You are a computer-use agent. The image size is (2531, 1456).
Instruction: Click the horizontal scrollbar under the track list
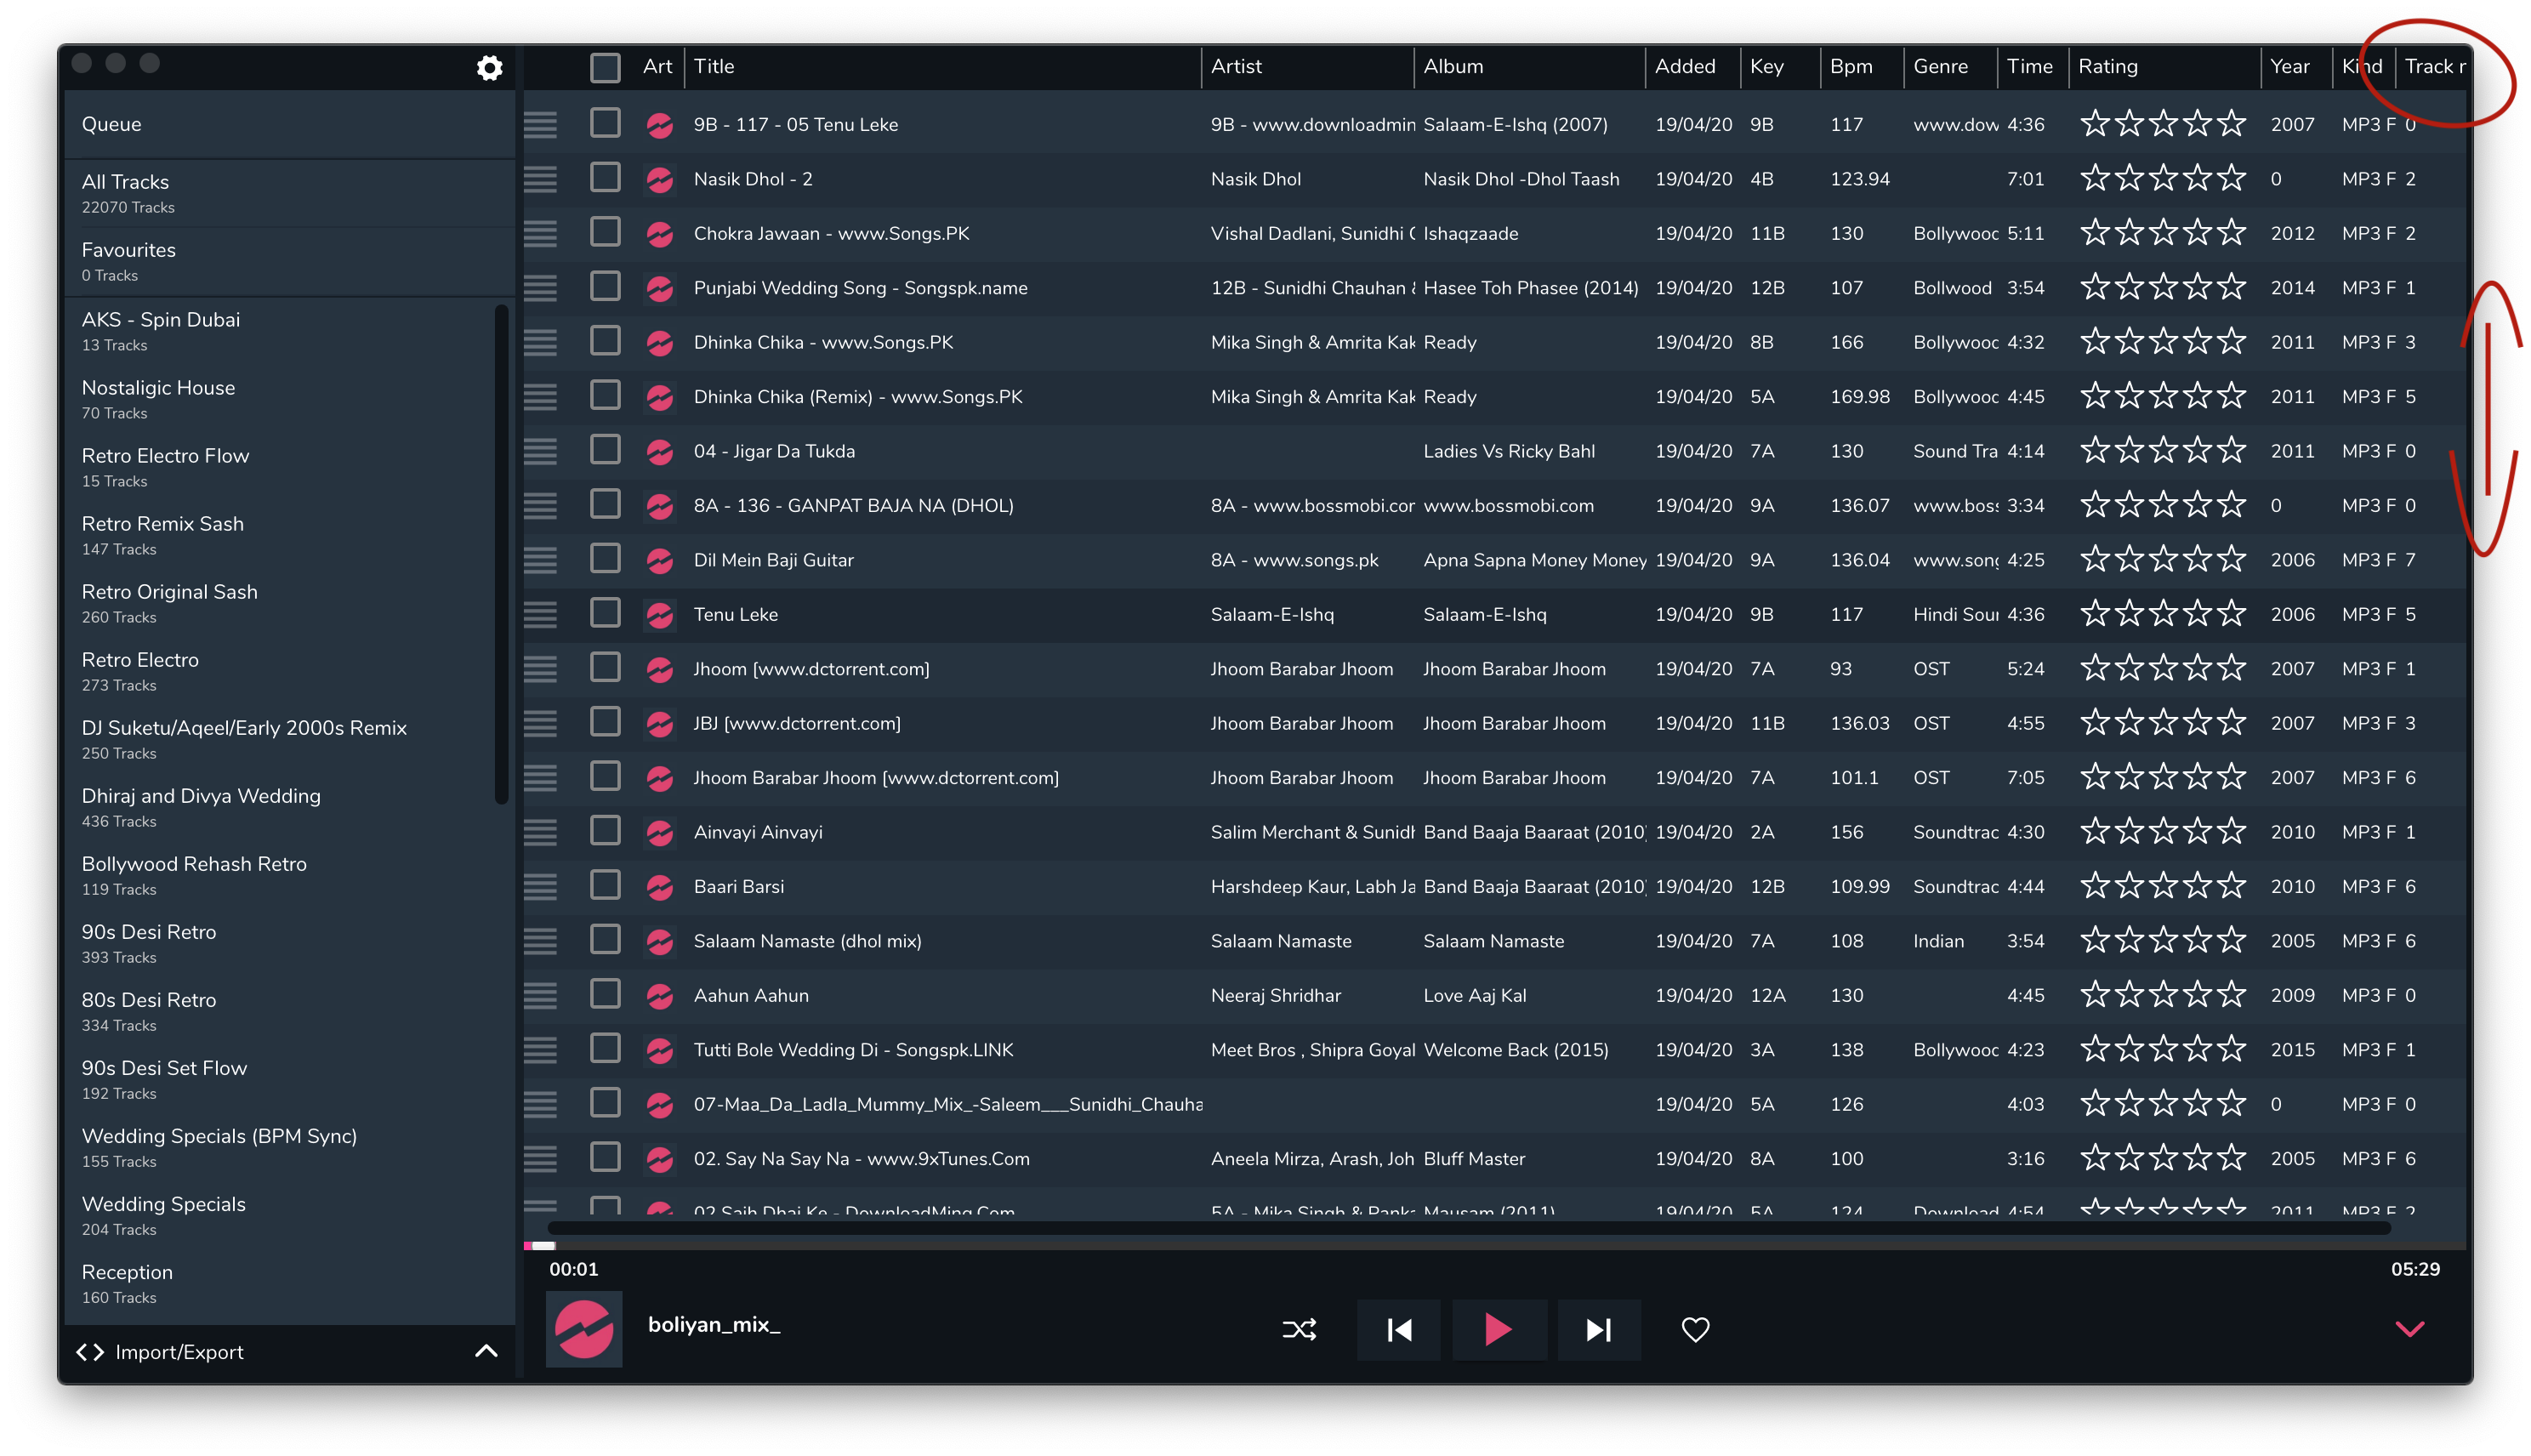click(x=1400, y=1227)
